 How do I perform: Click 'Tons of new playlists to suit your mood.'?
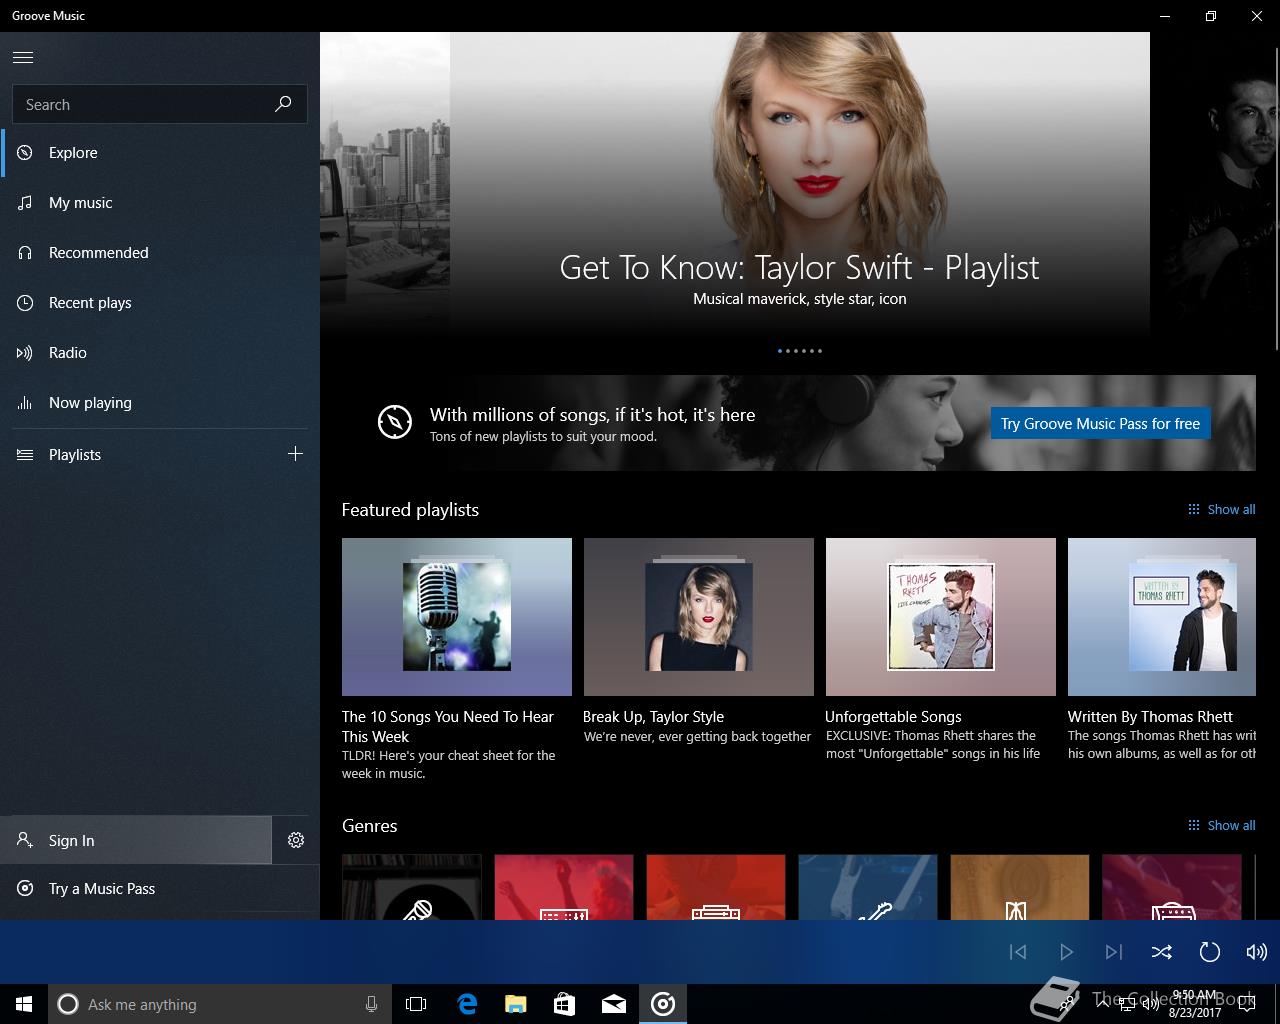pos(543,437)
